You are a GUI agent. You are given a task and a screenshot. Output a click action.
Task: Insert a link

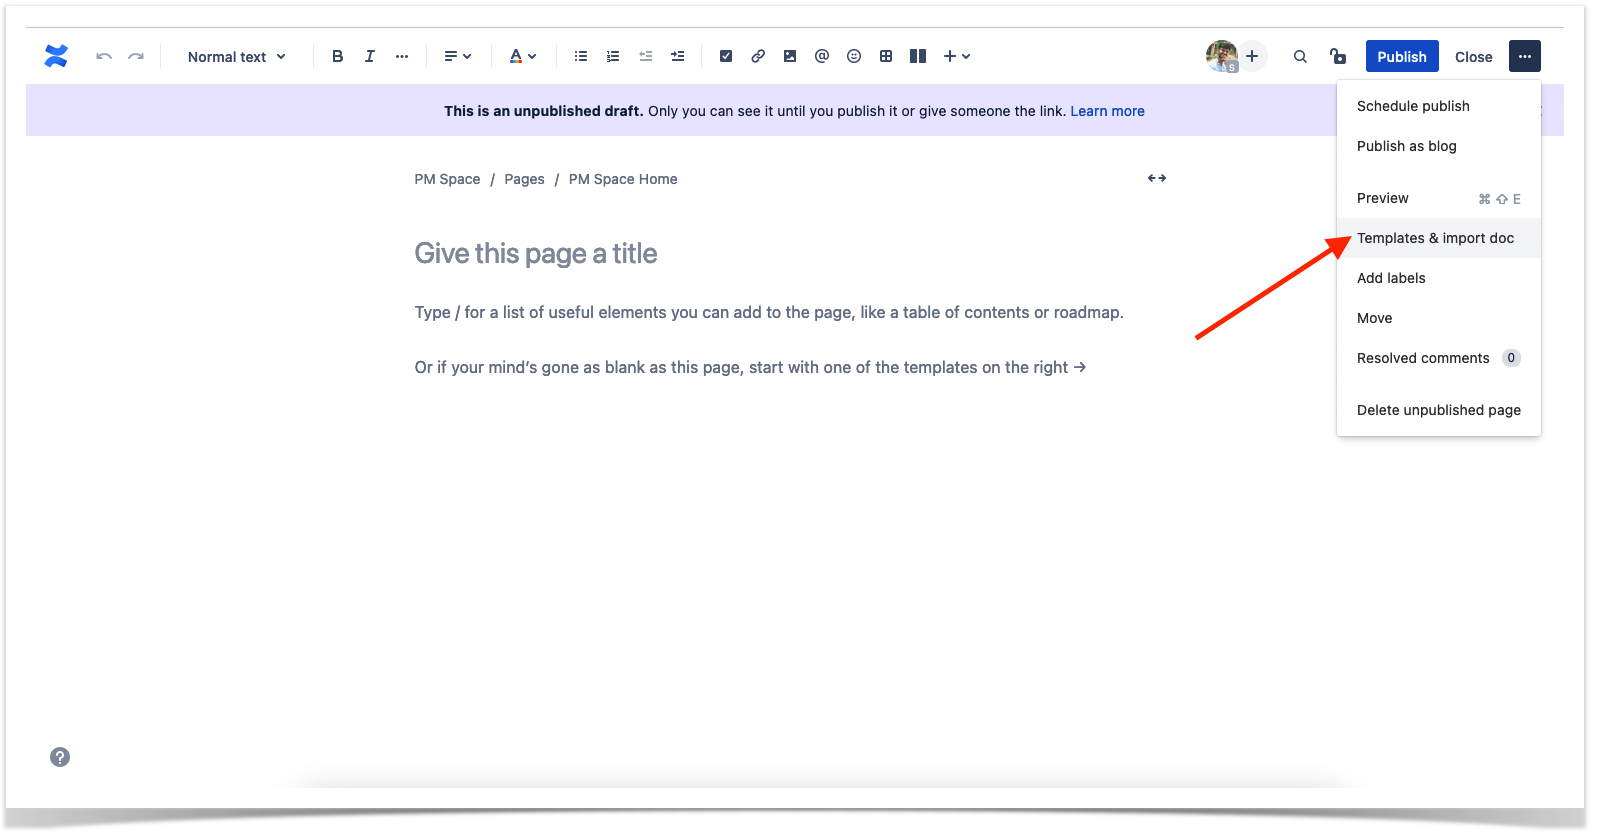[x=758, y=56]
